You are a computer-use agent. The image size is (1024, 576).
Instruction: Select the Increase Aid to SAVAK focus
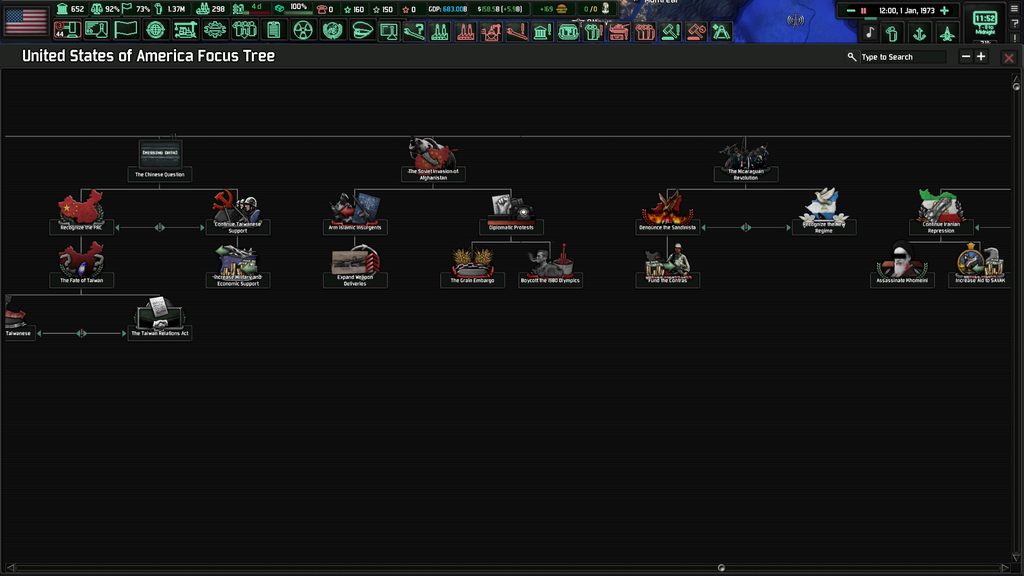click(980, 265)
